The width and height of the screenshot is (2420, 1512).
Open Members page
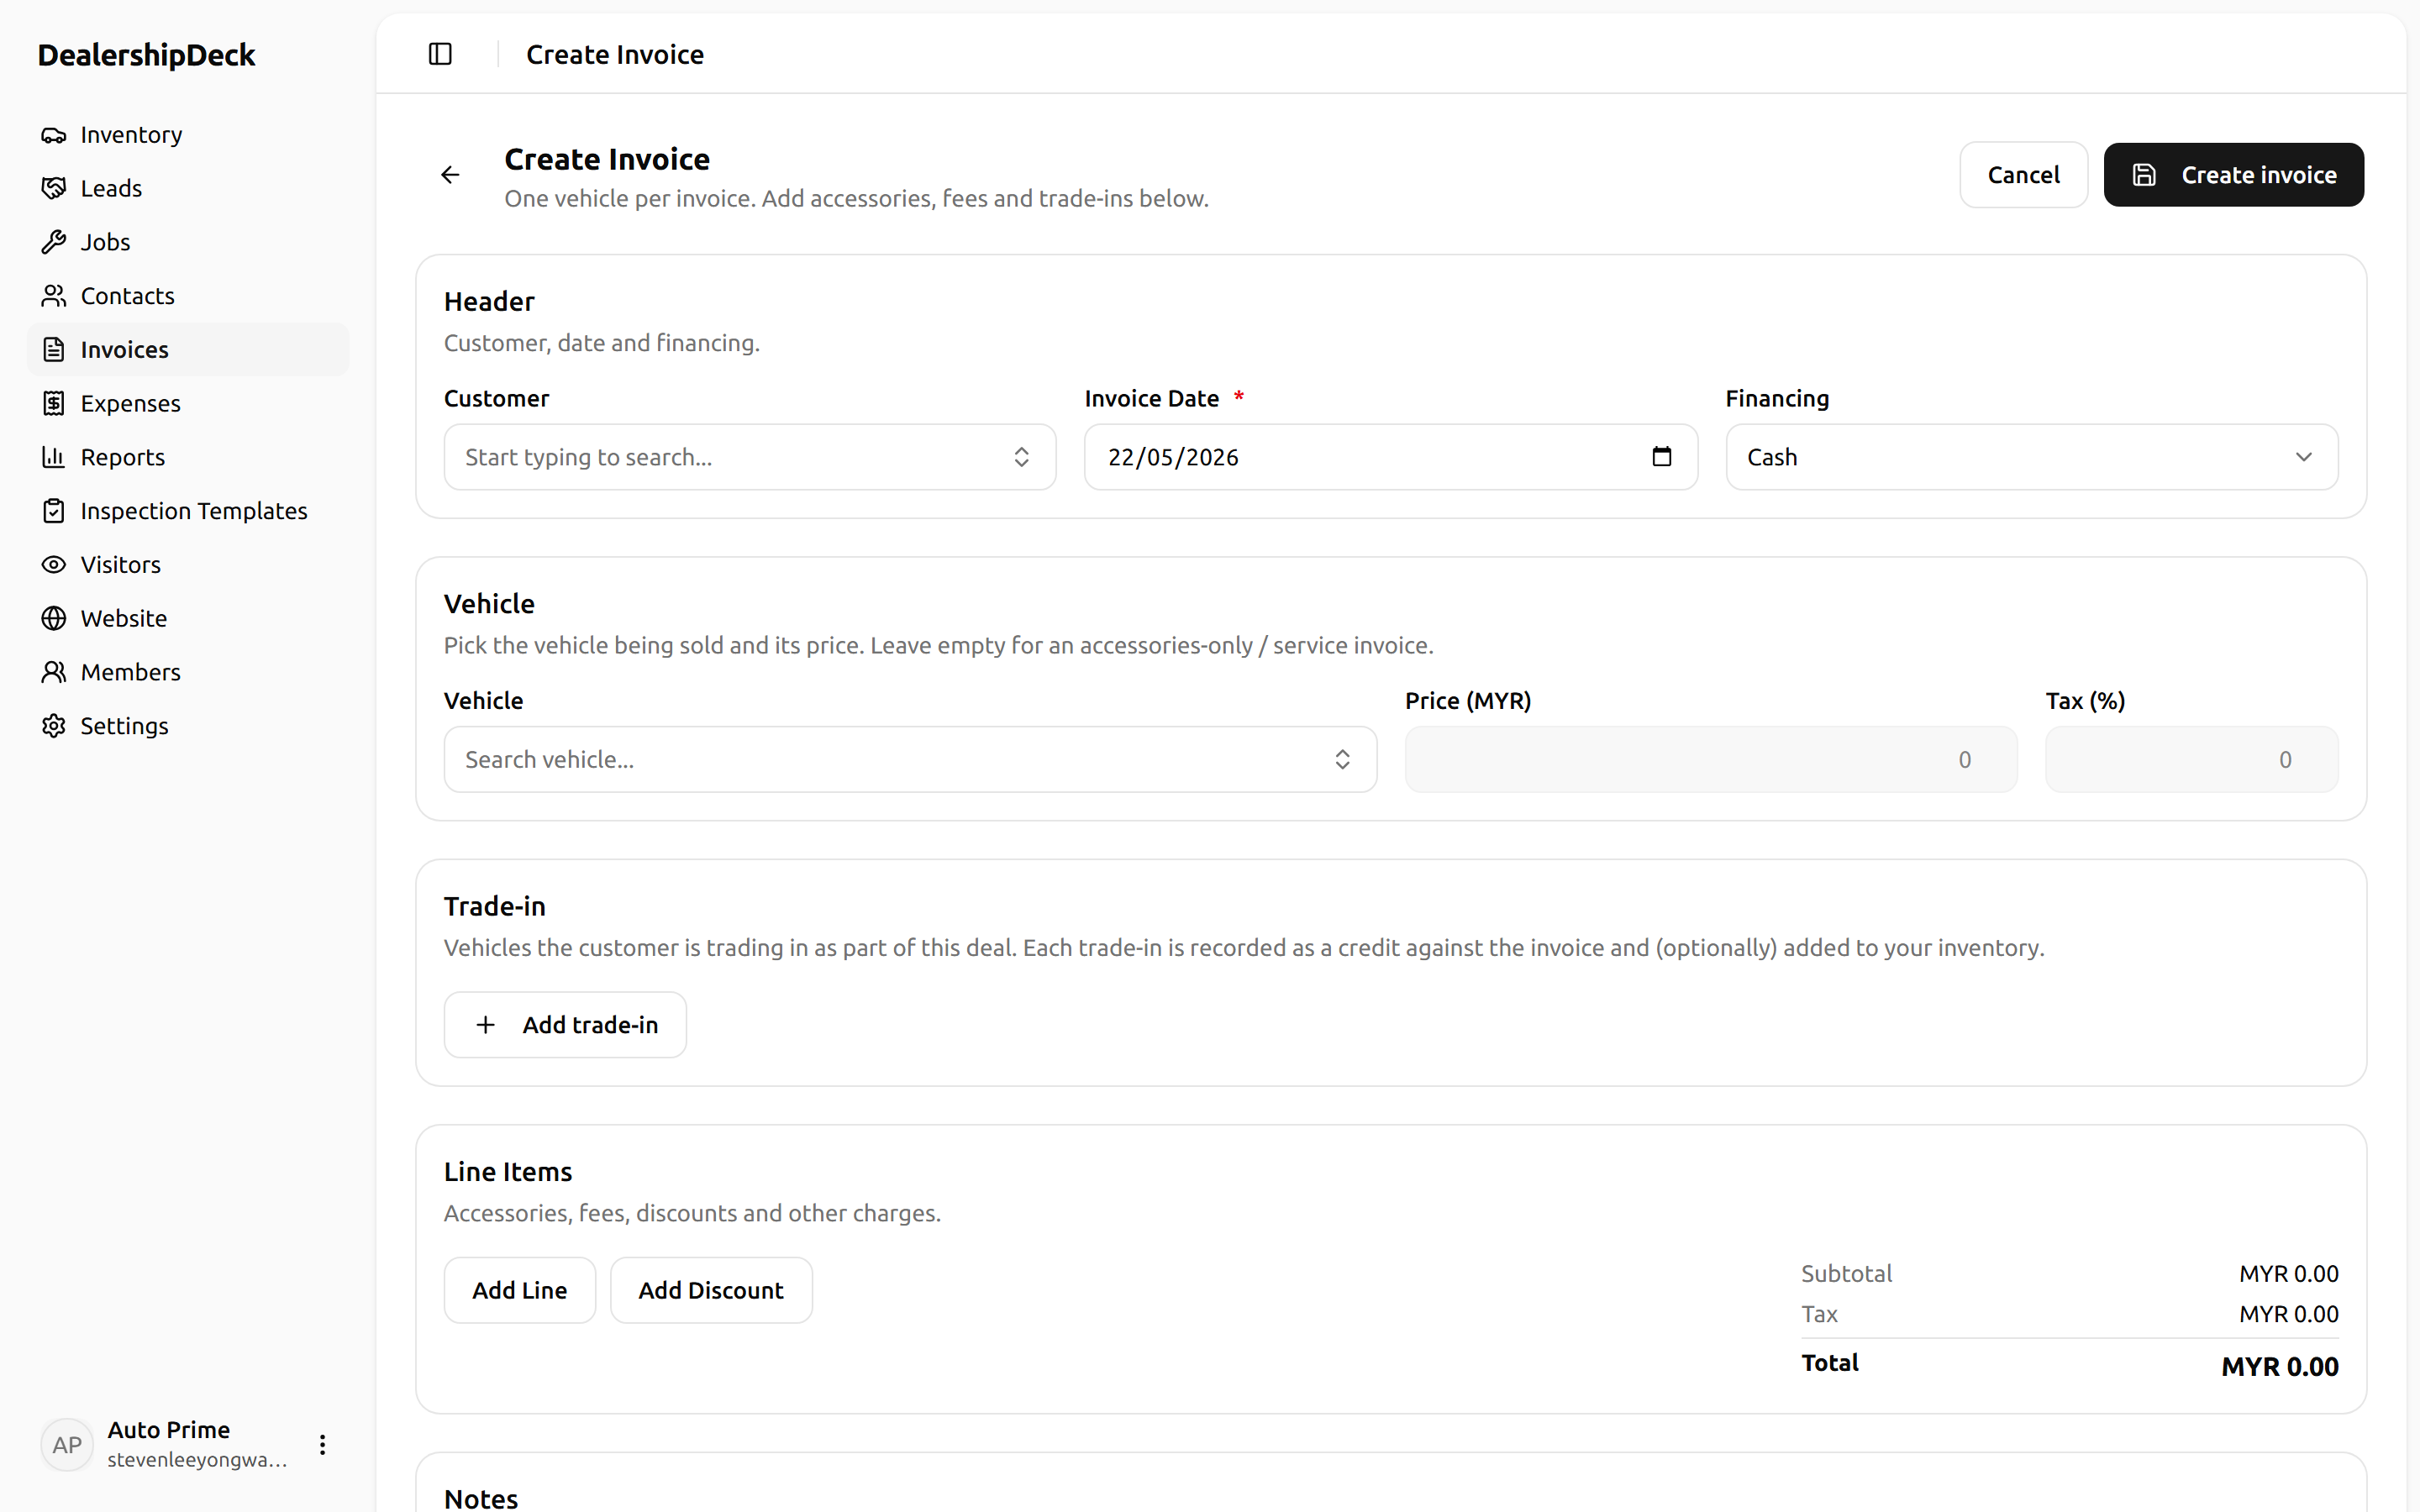coord(188,672)
